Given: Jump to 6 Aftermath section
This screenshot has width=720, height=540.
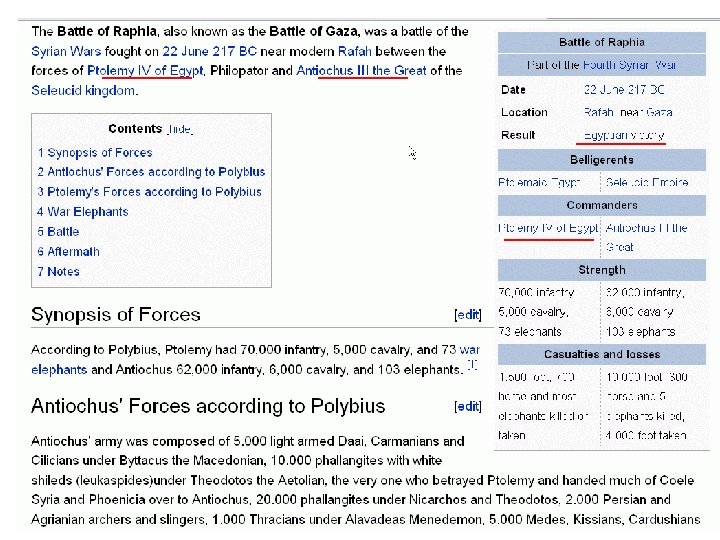Looking at the screenshot, I should coord(68,252).
